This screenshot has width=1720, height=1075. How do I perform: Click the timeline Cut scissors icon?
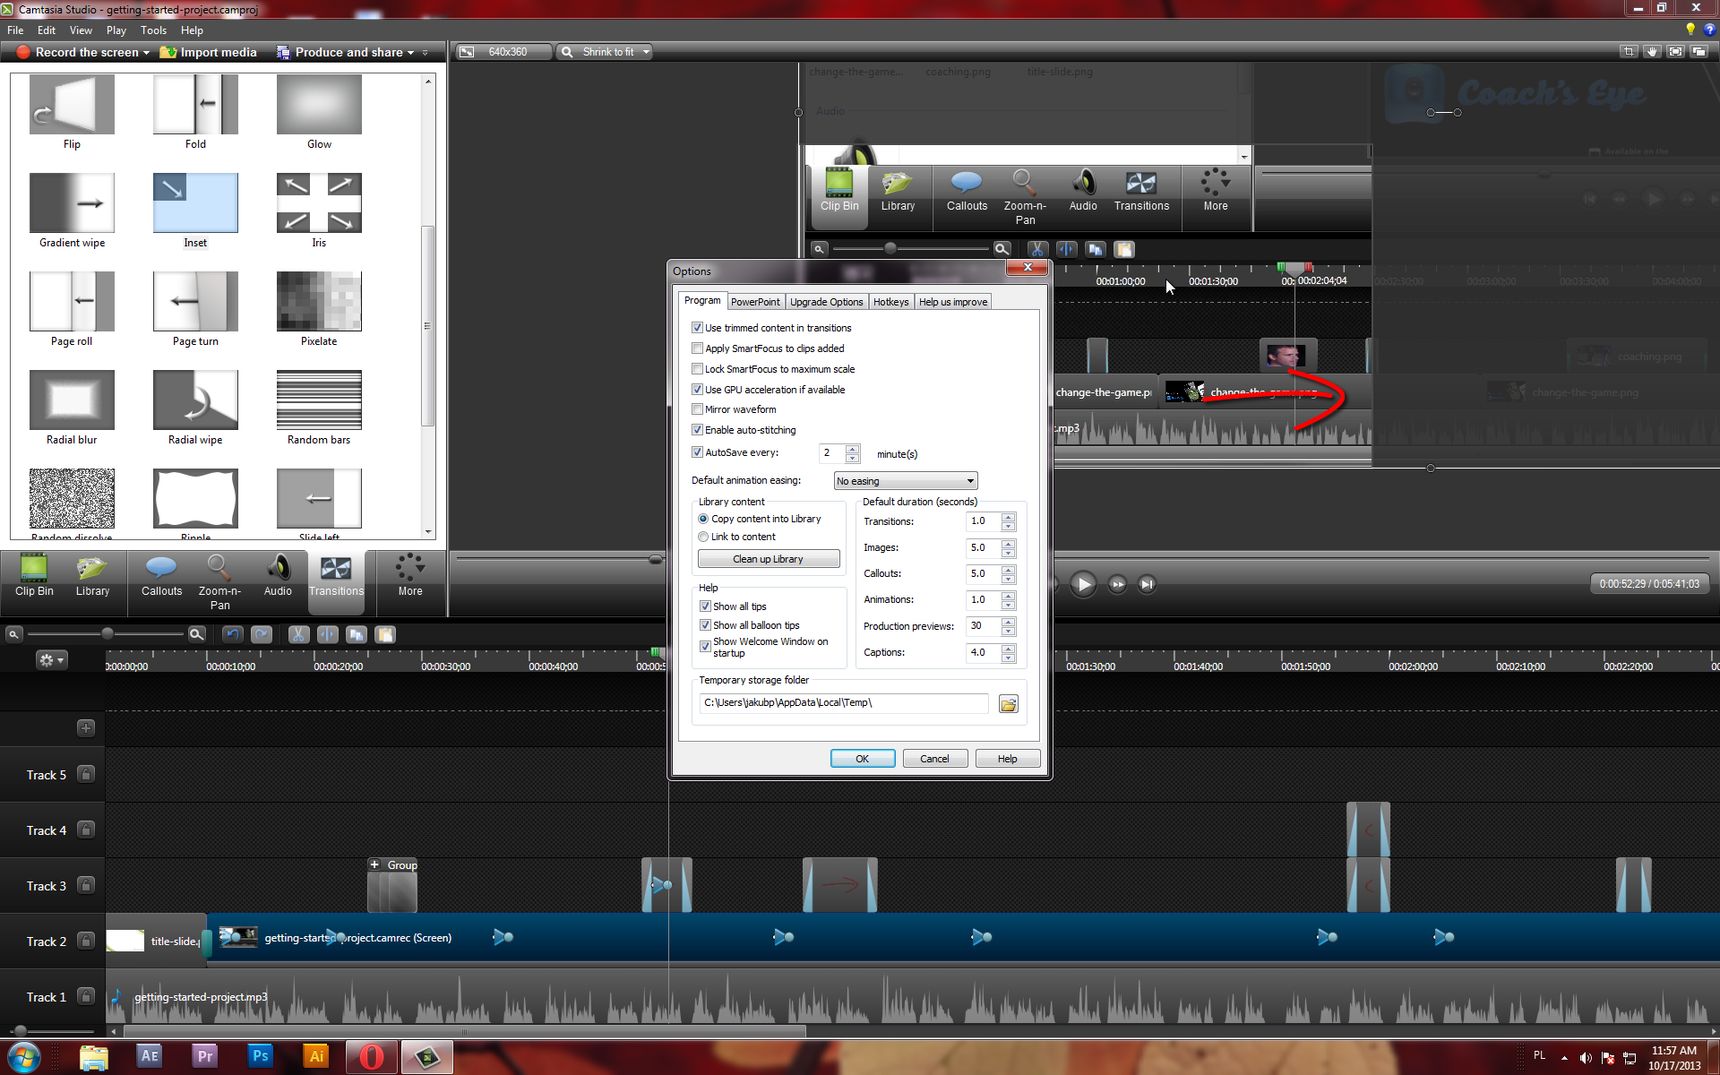point(298,634)
